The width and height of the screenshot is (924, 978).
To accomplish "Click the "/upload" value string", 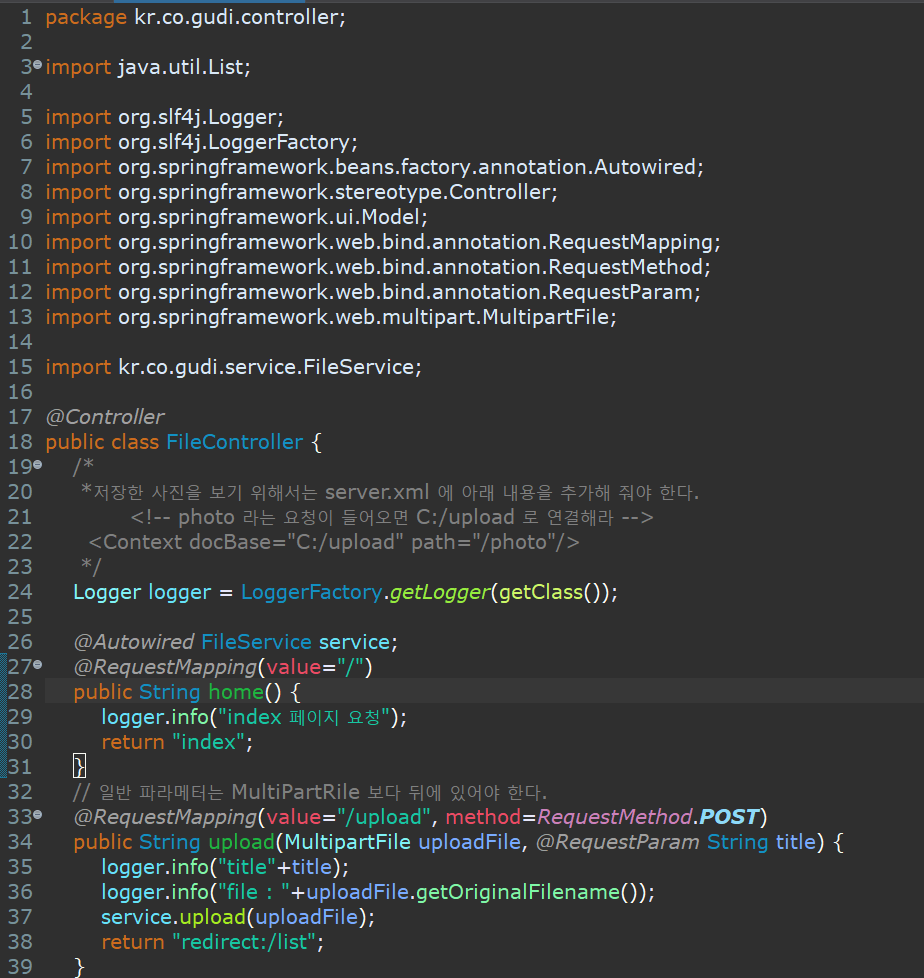I will point(384,817).
